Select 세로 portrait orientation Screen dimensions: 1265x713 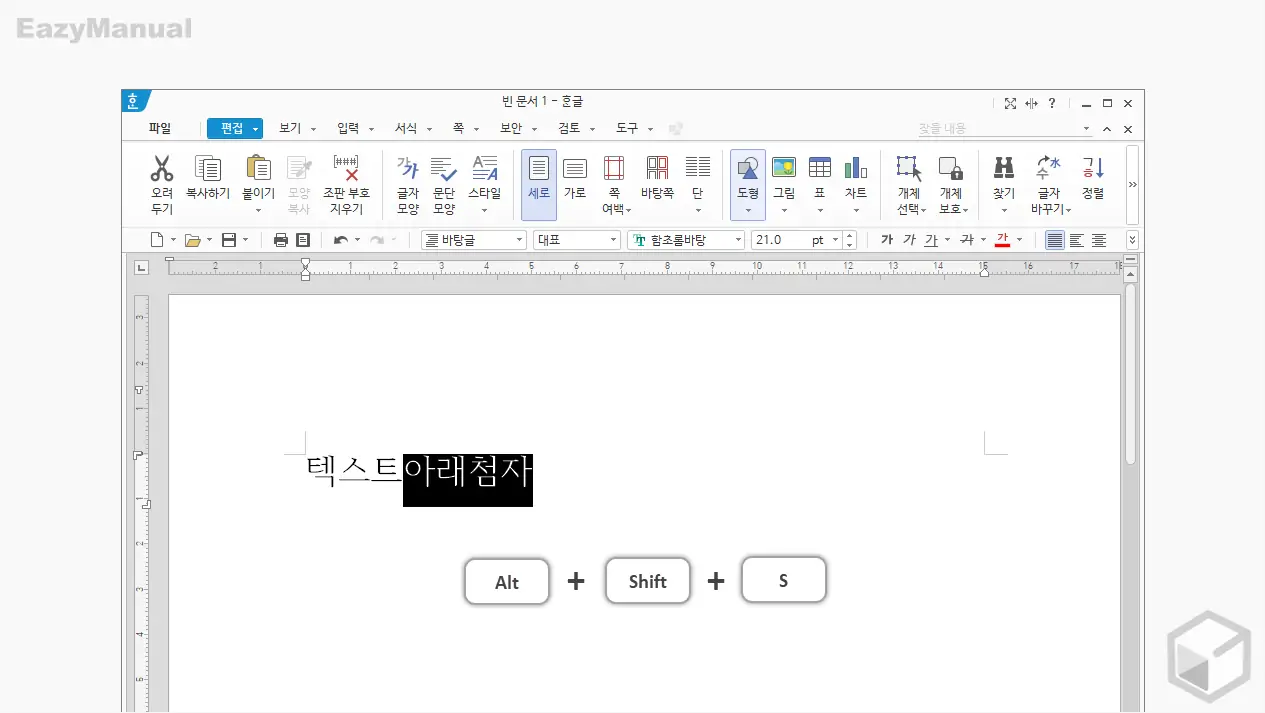(x=539, y=185)
